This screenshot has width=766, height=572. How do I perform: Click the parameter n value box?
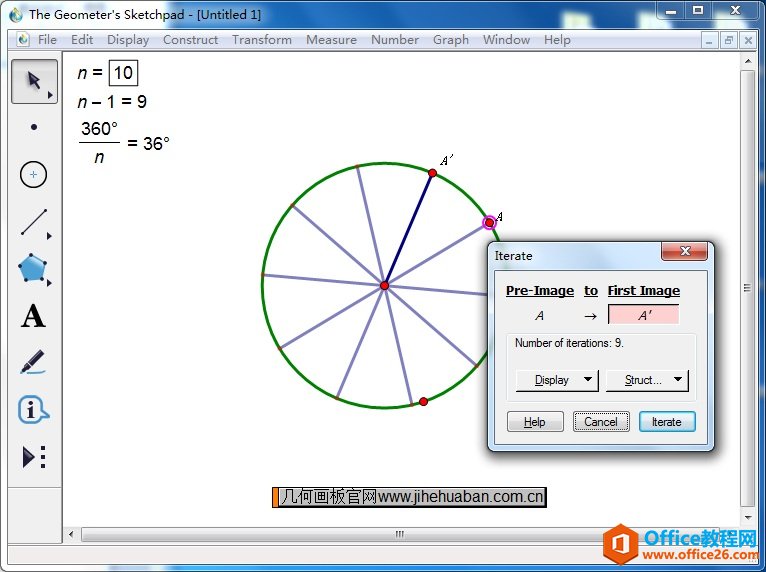click(x=123, y=73)
